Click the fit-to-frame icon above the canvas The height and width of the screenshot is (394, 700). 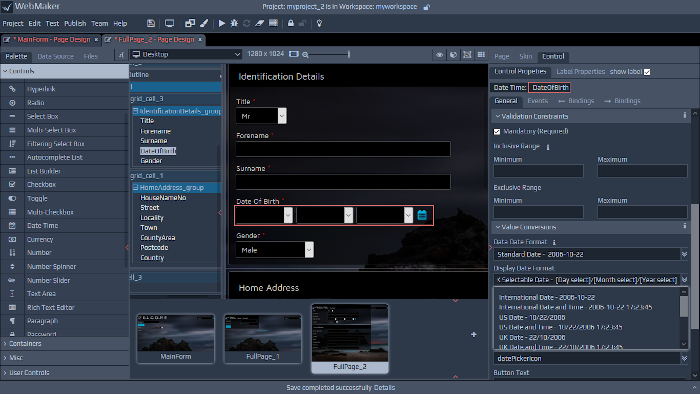pos(467,54)
